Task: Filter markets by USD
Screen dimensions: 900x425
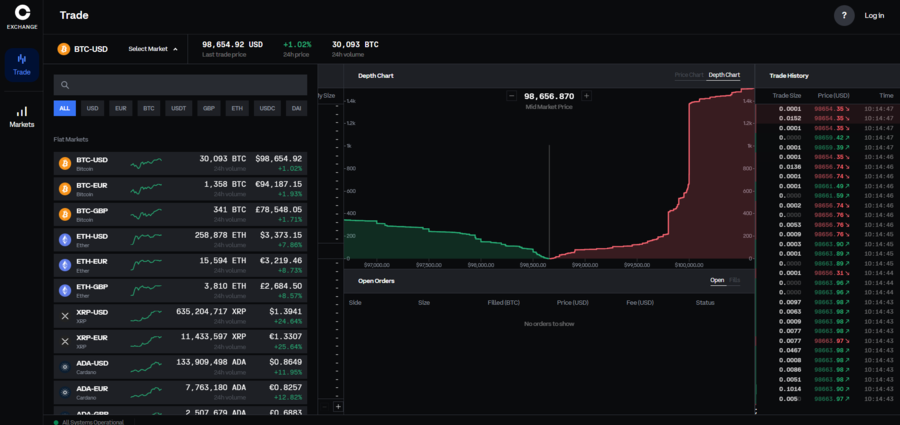Action: [92, 108]
